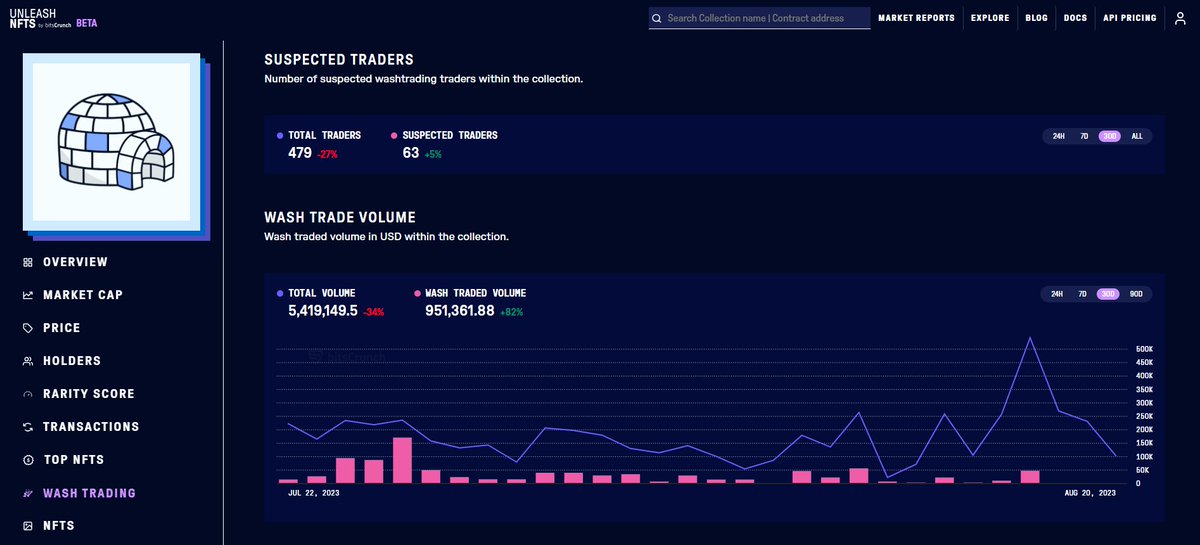This screenshot has width=1200, height=545.
Task: Click the Top NFTs coin icon
Action: [28, 461]
